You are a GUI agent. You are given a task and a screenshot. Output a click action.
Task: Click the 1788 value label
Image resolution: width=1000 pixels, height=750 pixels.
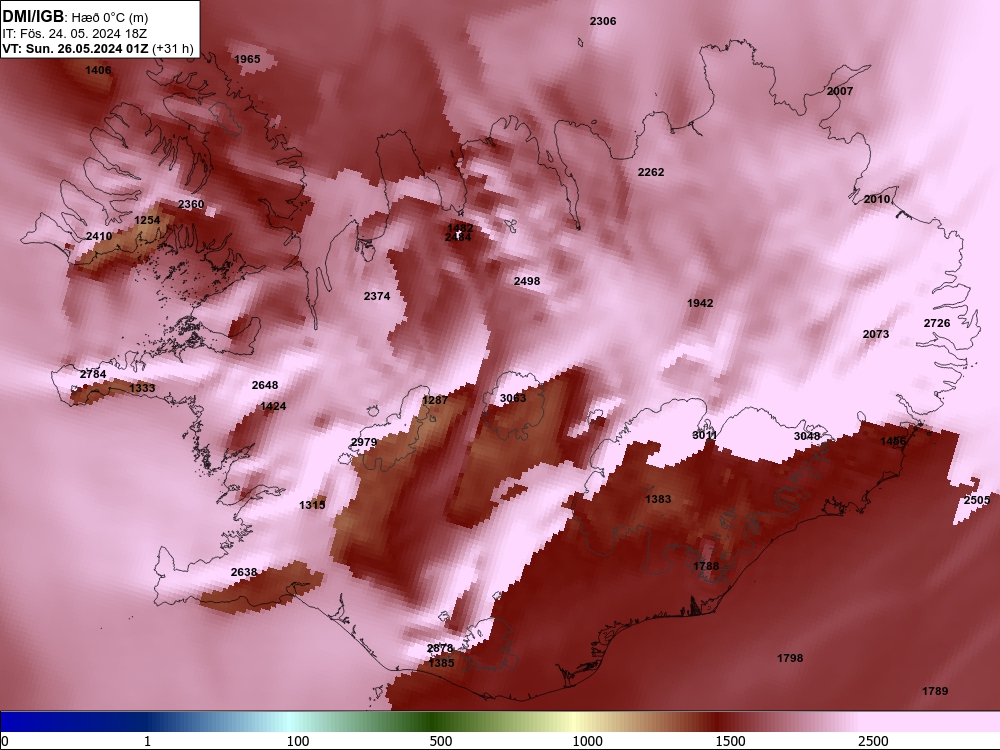[x=705, y=566]
